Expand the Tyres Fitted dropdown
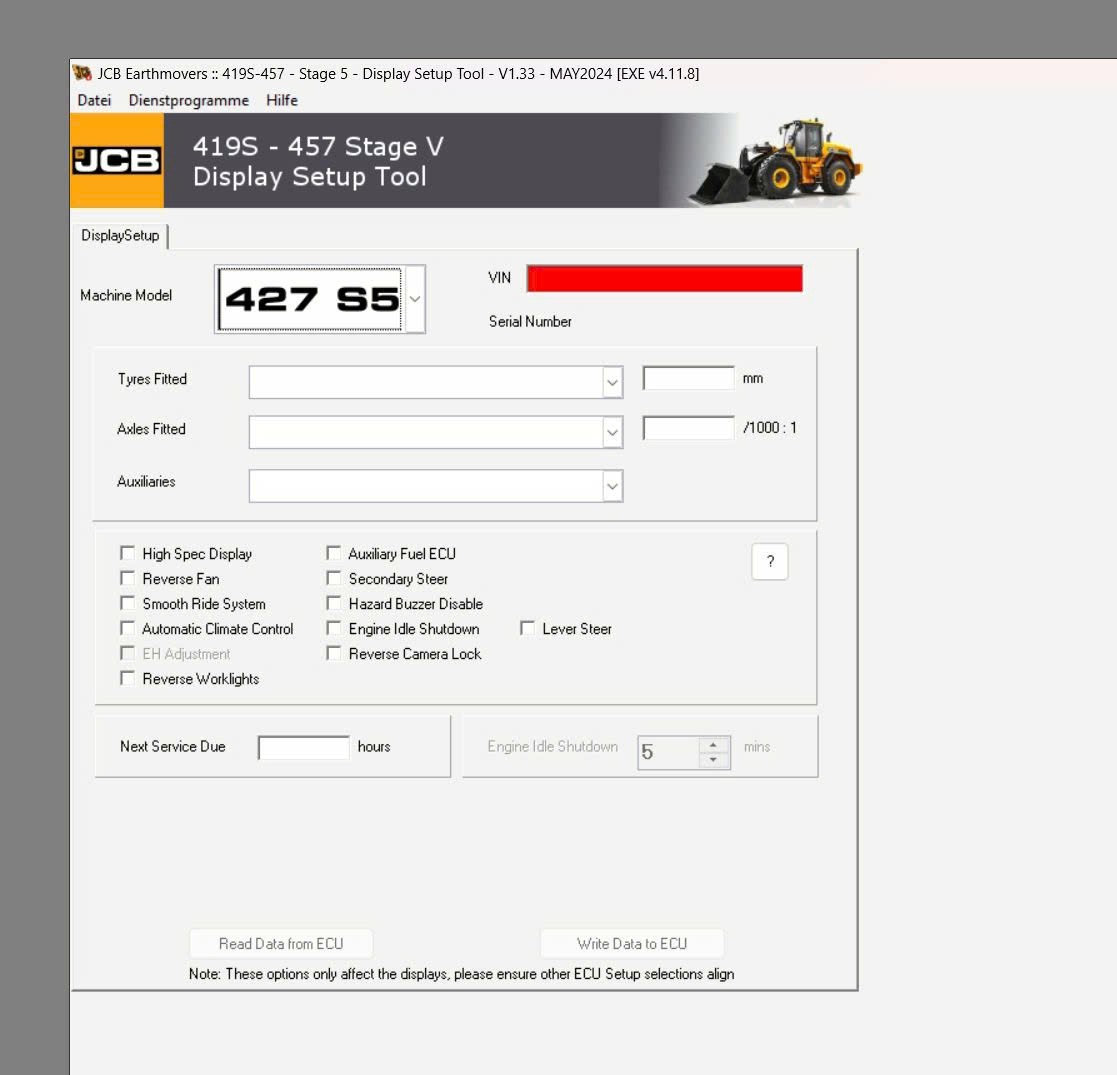The image size is (1117, 1075). (x=612, y=382)
